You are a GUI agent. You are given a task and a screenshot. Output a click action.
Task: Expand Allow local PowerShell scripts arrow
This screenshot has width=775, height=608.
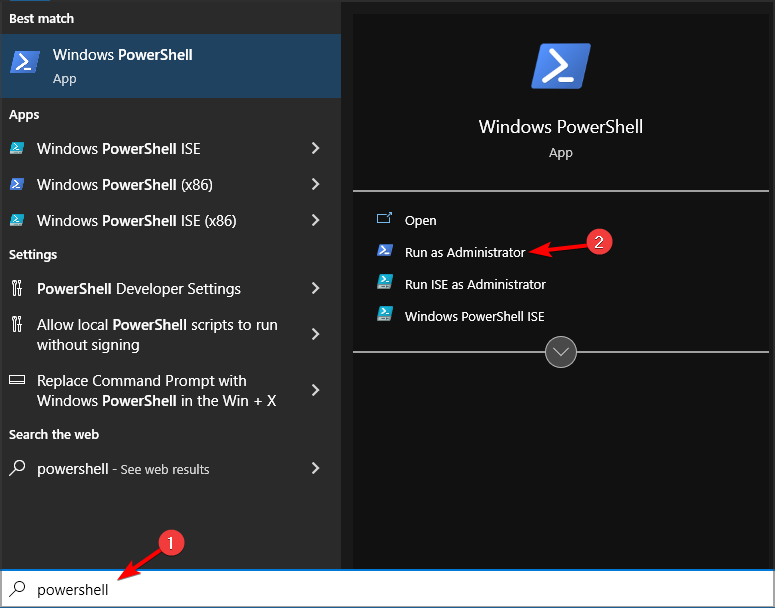315,335
